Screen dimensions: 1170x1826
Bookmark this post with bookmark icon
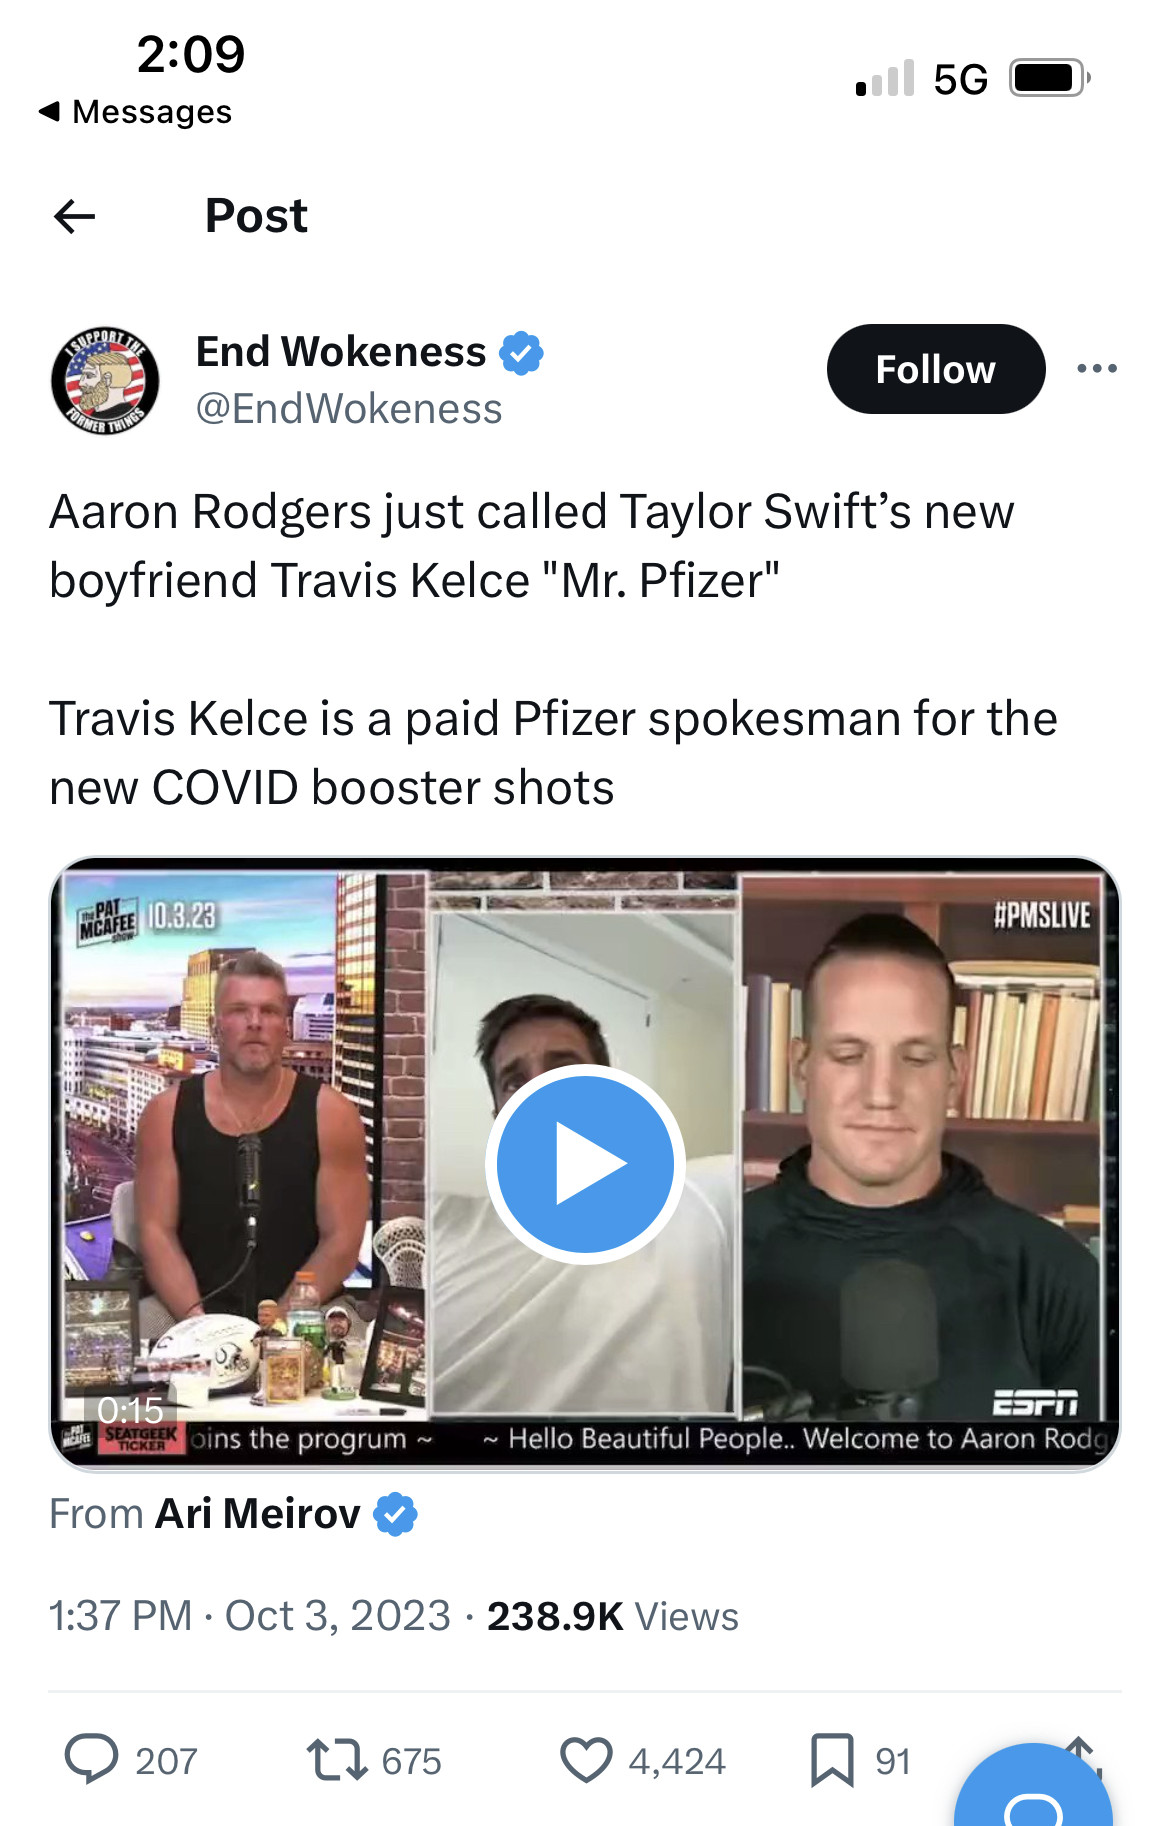[x=832, y=1760]
